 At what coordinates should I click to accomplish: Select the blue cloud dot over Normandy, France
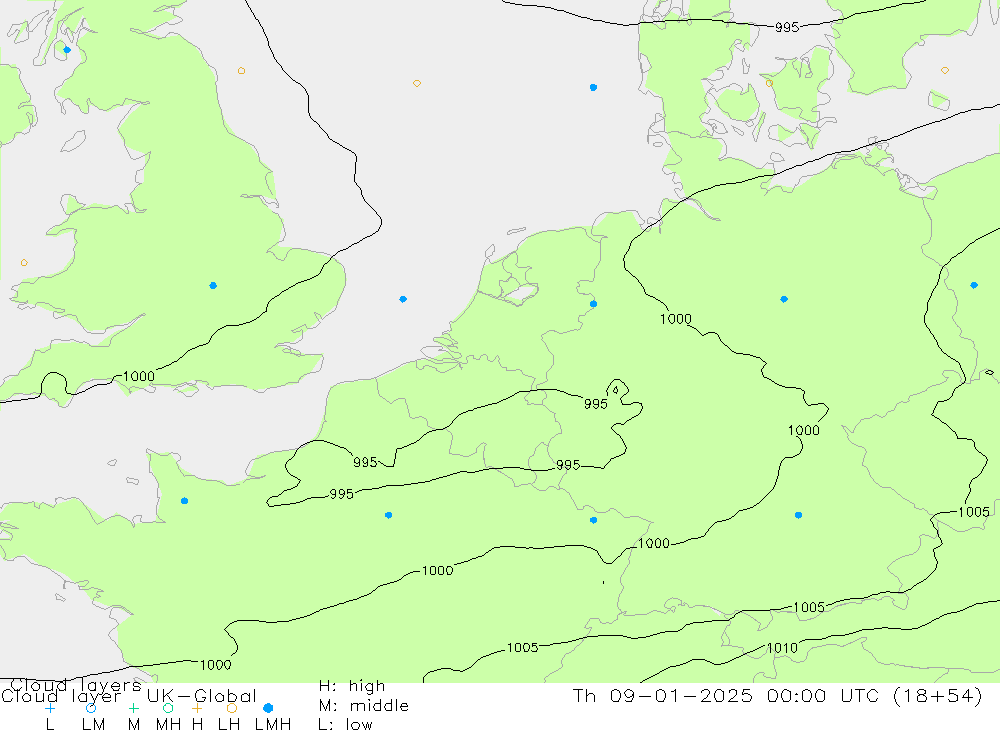point(184,501)
